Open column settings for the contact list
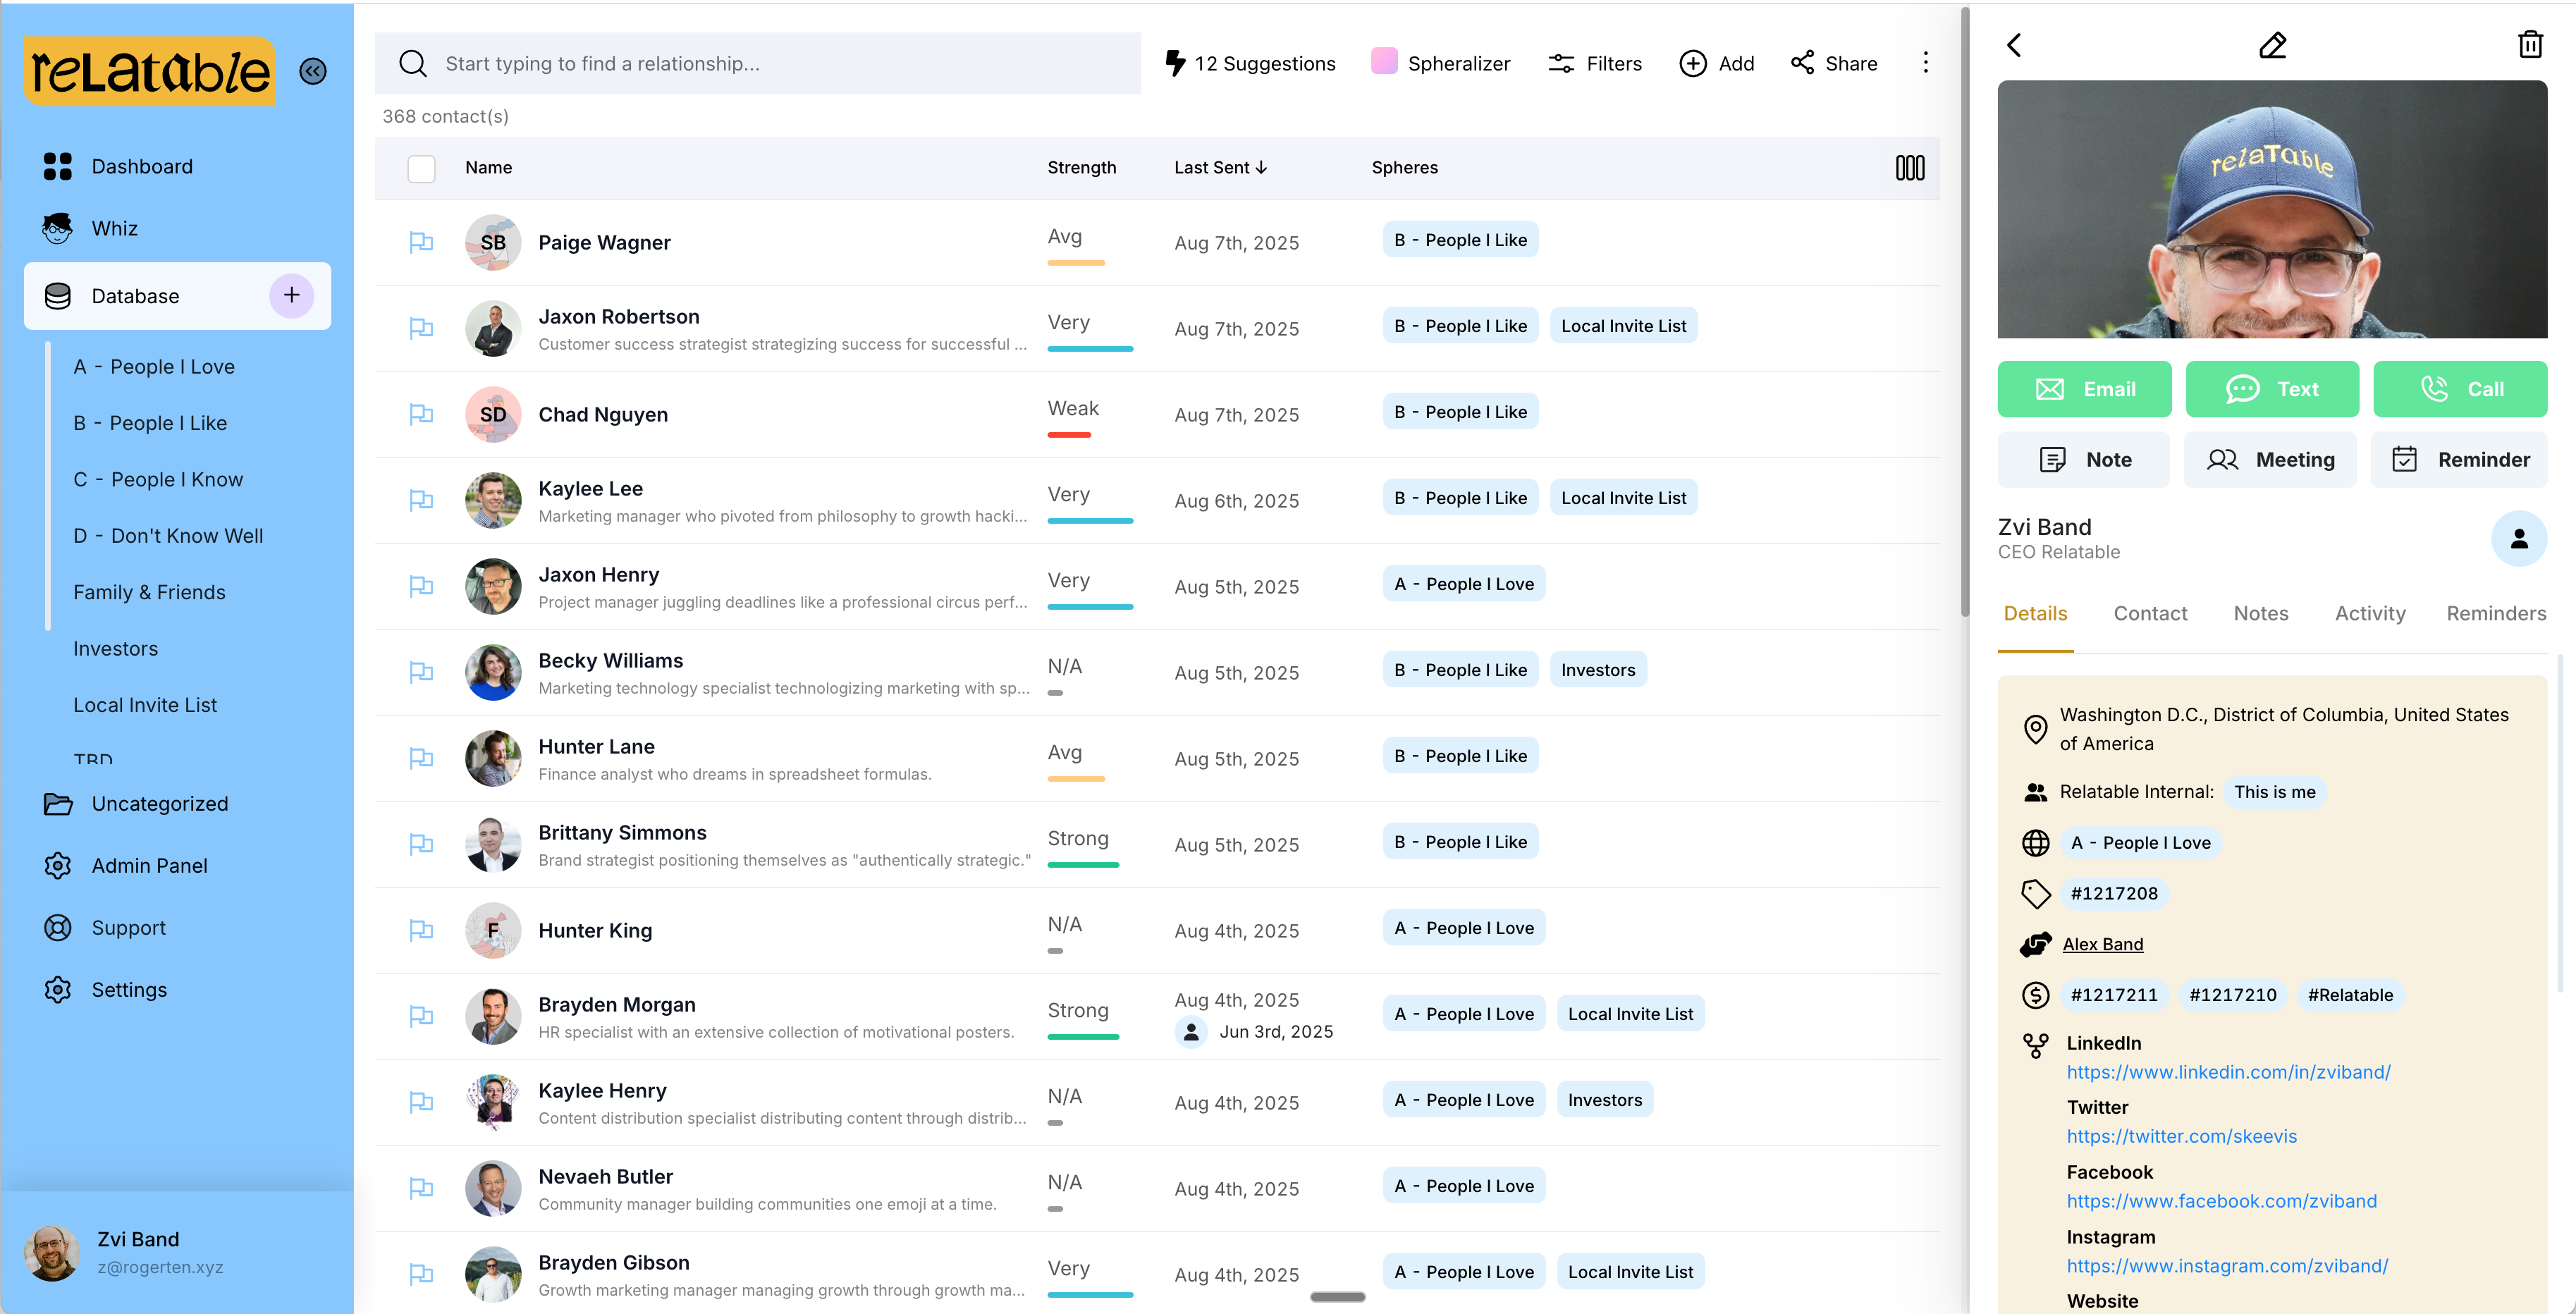Screen dimensions: 2576x1314 point(1909,168)
